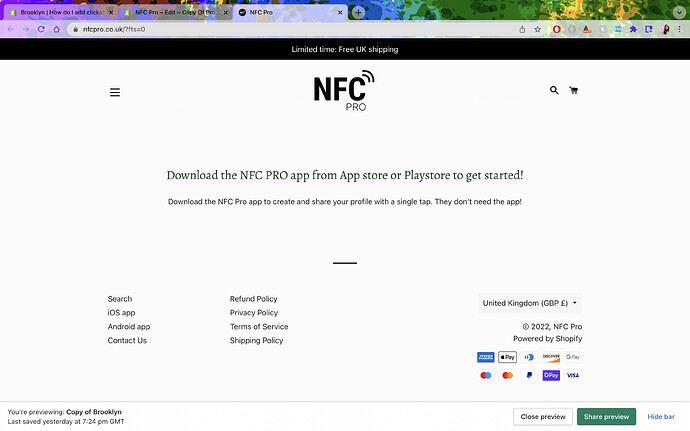Click the Diners Club payment icon

pyautogui.click(x=529, y=357)
